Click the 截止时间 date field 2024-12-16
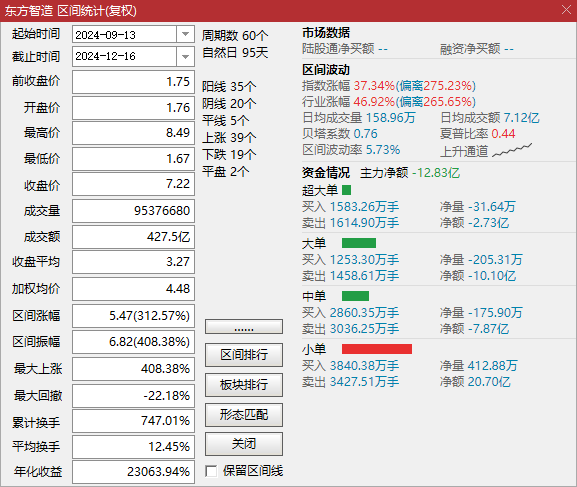Screen dimensions: 577x487 [x=125, y=57]
